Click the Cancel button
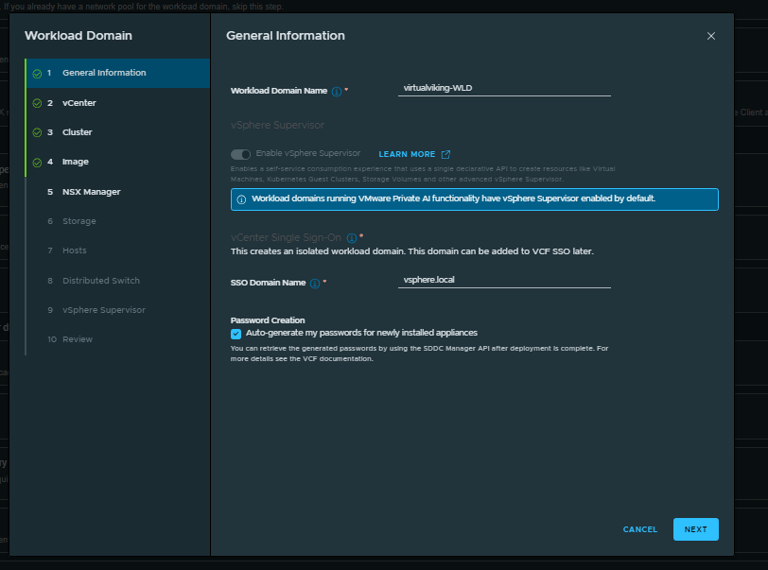The width and height of the screenshot is (768, 570). (640, 529)
